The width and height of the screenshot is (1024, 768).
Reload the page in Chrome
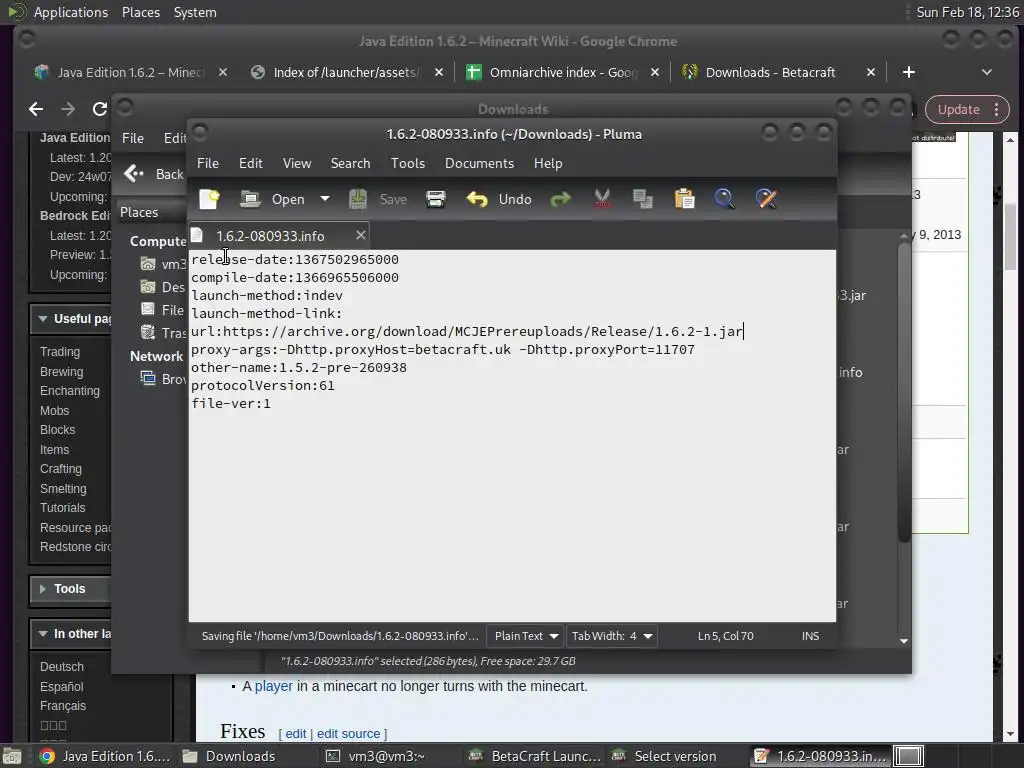pos(100,109)
